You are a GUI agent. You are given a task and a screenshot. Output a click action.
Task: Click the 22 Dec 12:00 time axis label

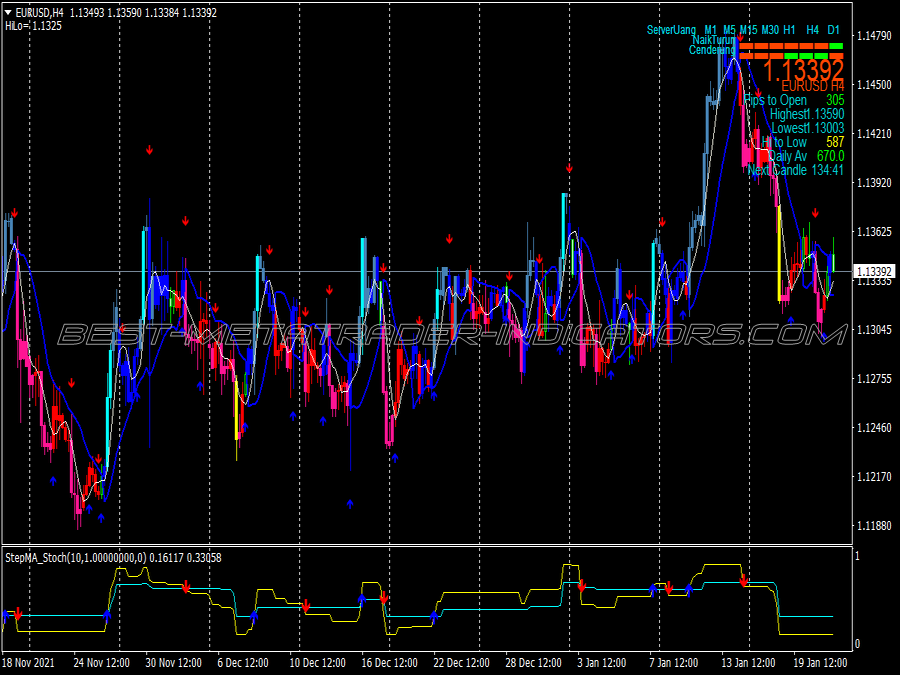461,663
